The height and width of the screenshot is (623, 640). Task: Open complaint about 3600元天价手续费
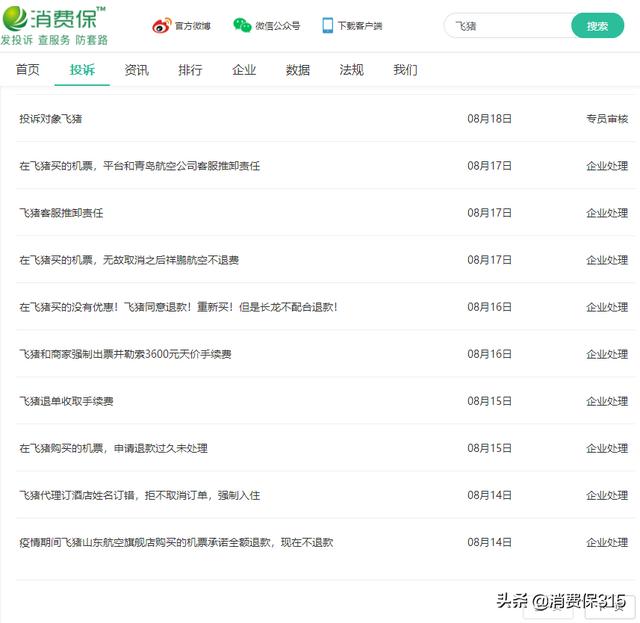125,354
